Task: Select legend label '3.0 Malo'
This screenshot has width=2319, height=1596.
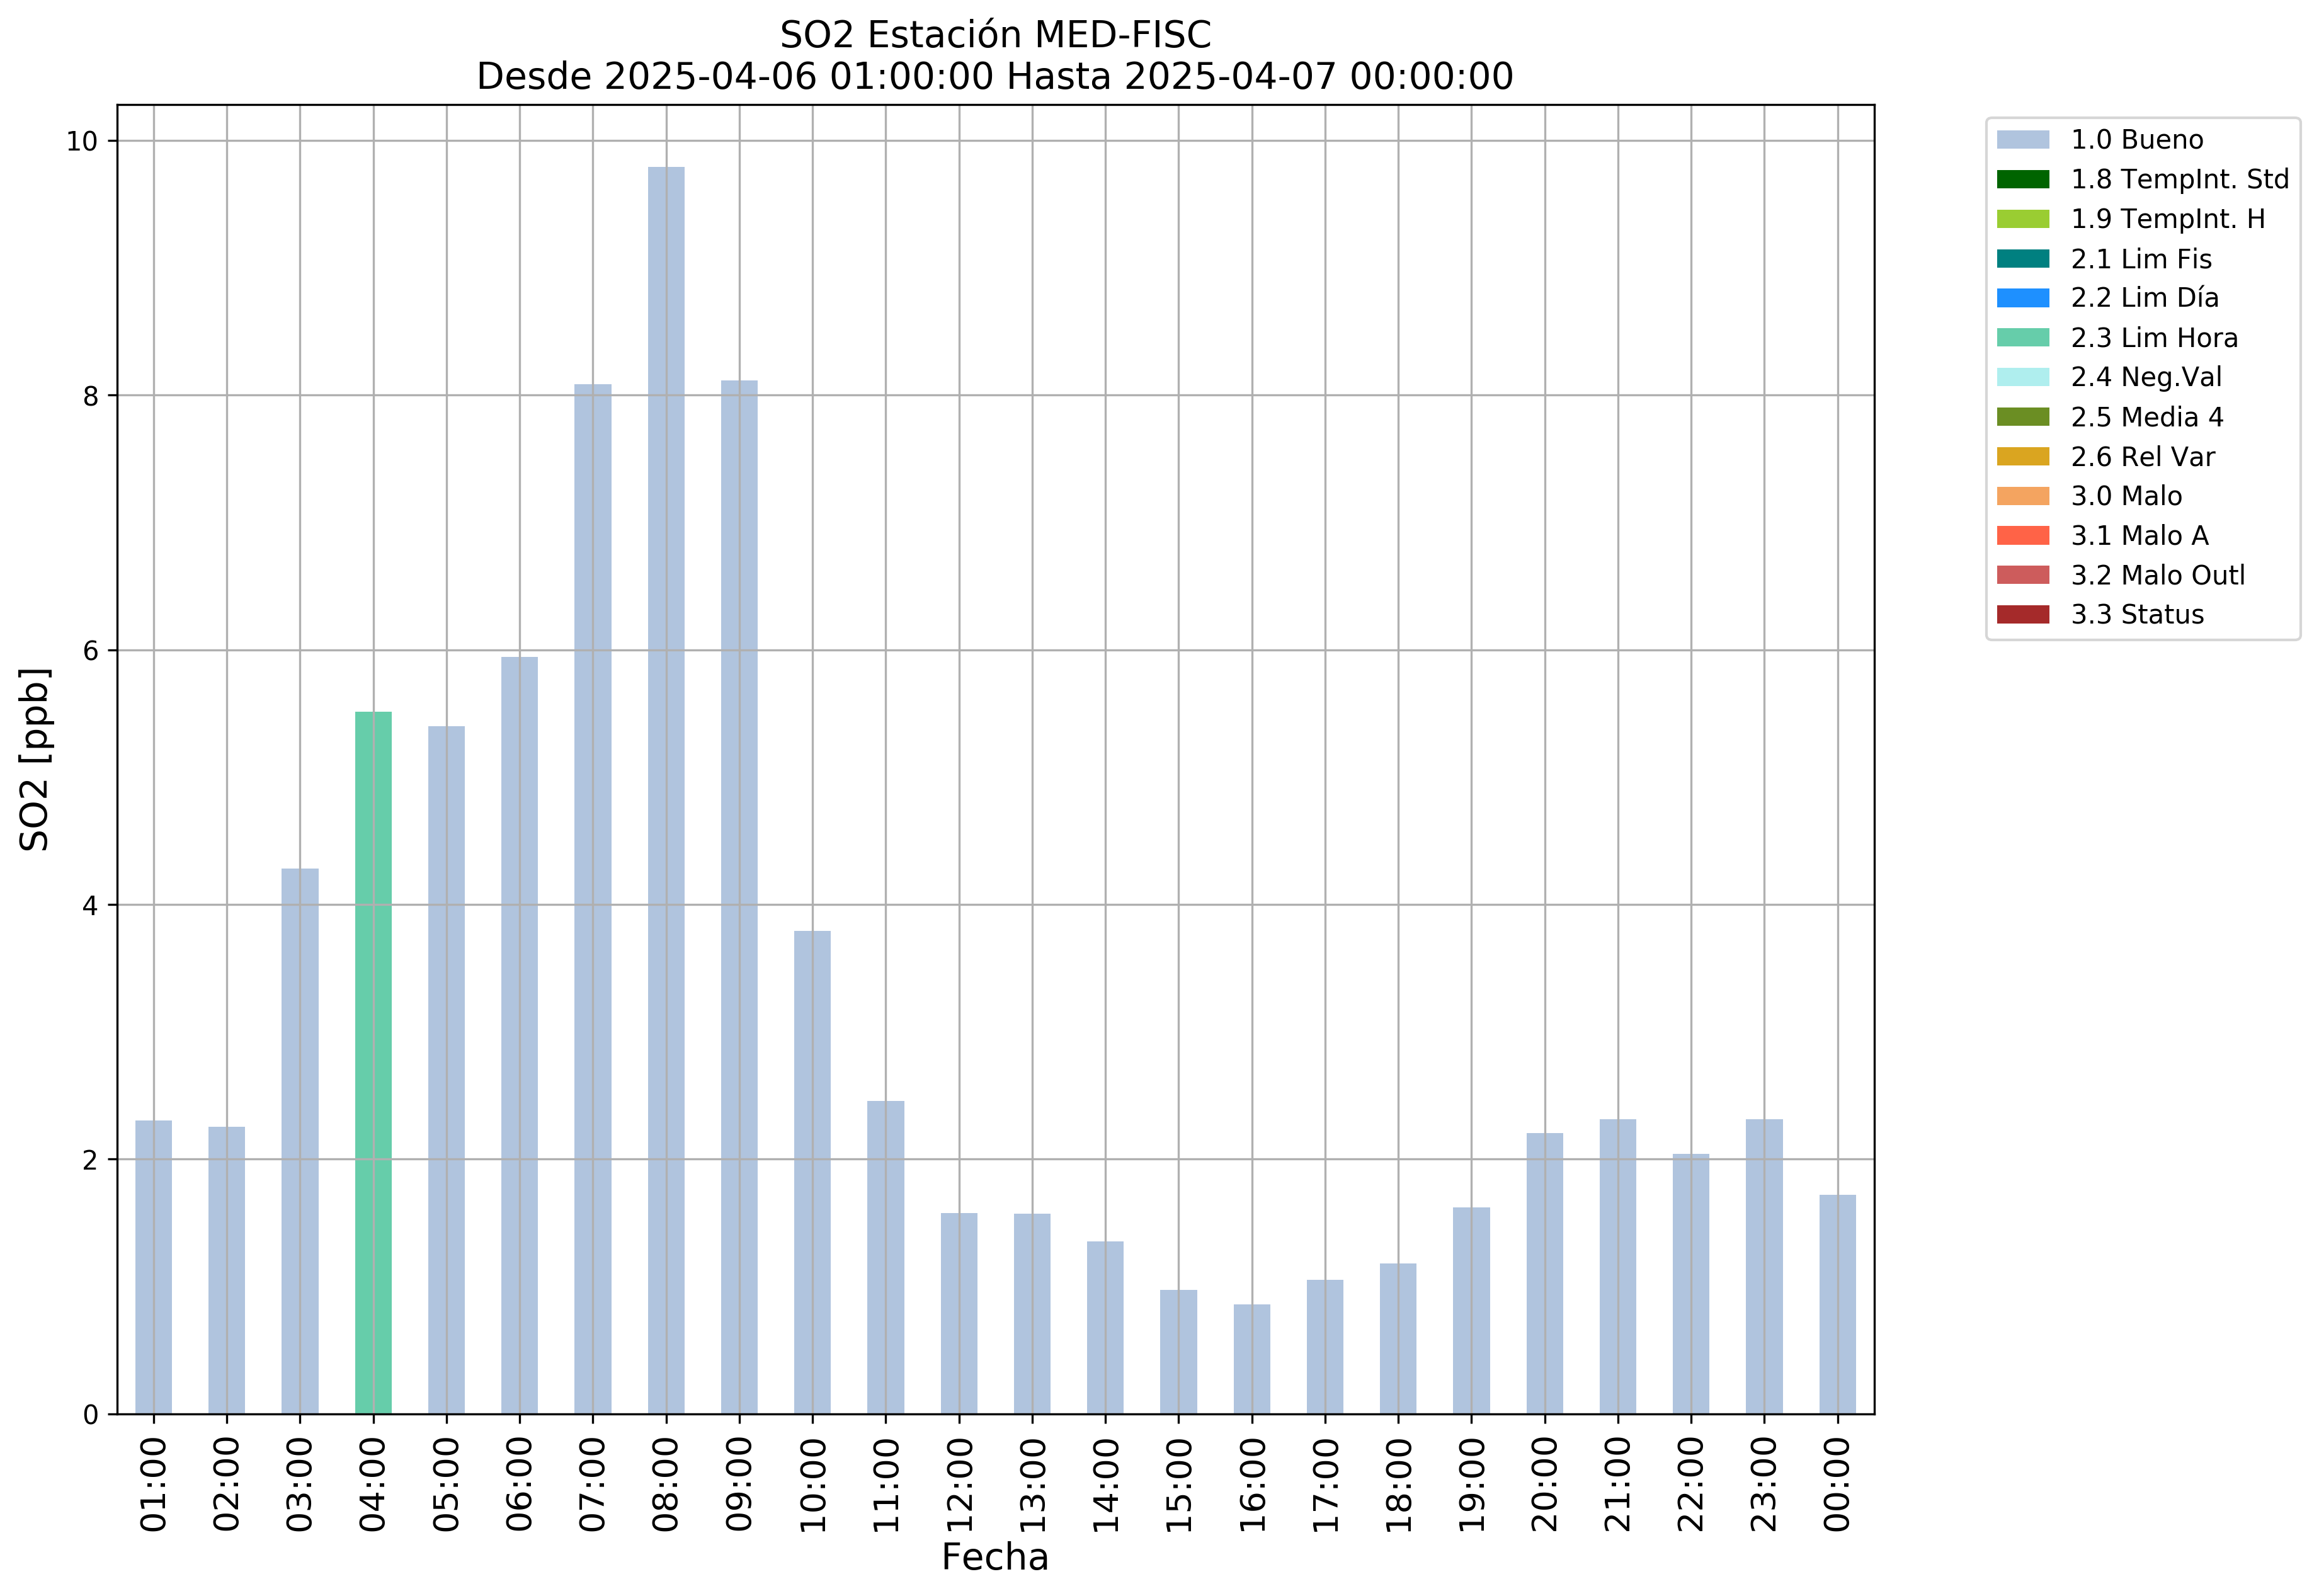Action: tap(2126, 496)
